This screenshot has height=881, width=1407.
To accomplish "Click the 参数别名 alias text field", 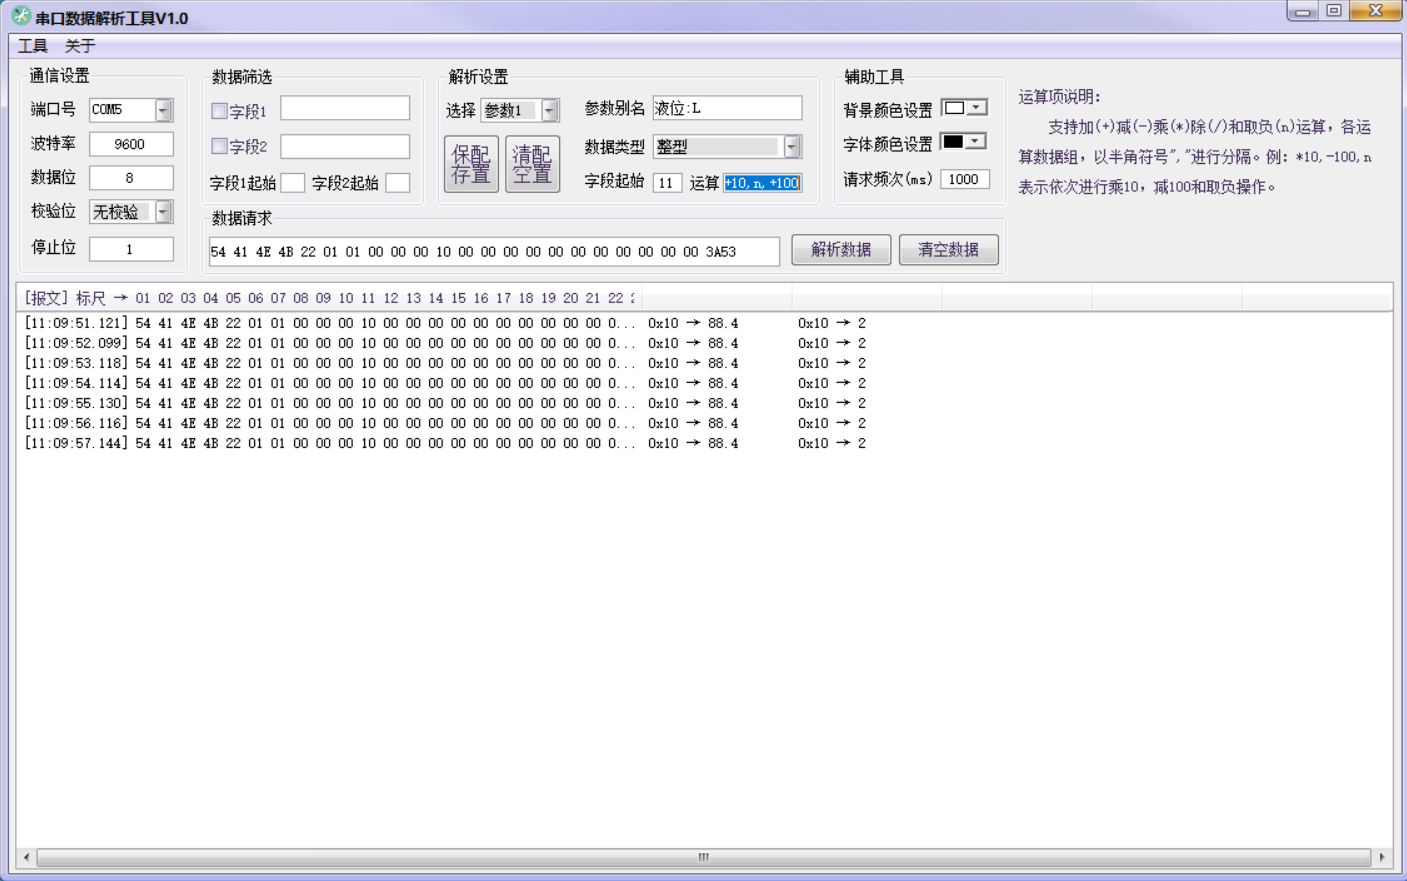I will coord(727,108).
